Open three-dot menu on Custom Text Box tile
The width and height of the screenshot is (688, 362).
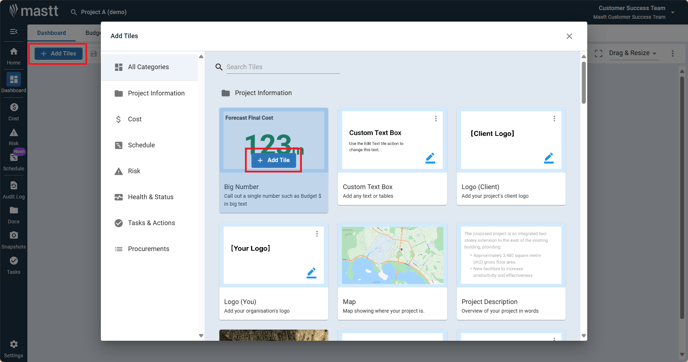(436, 118)
